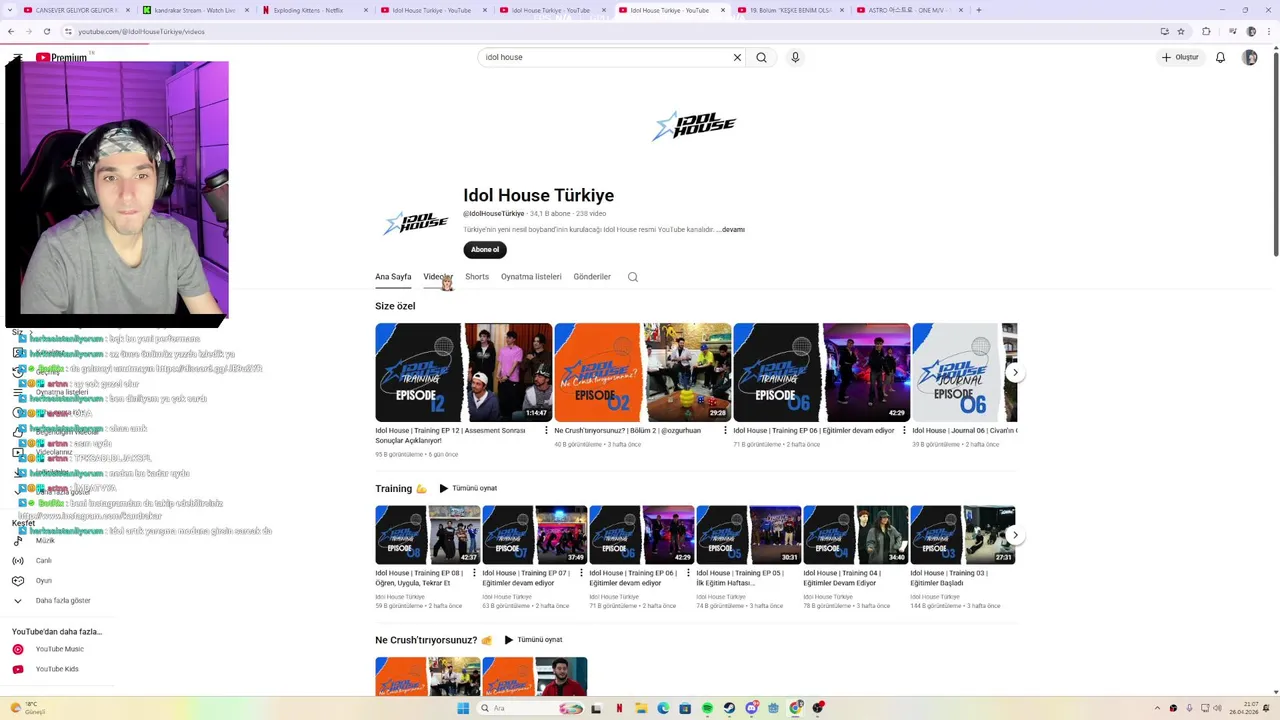The image size is (1280, 720).
Task: Open Spotify from the taskbar
Action: [x=707, y=708]
